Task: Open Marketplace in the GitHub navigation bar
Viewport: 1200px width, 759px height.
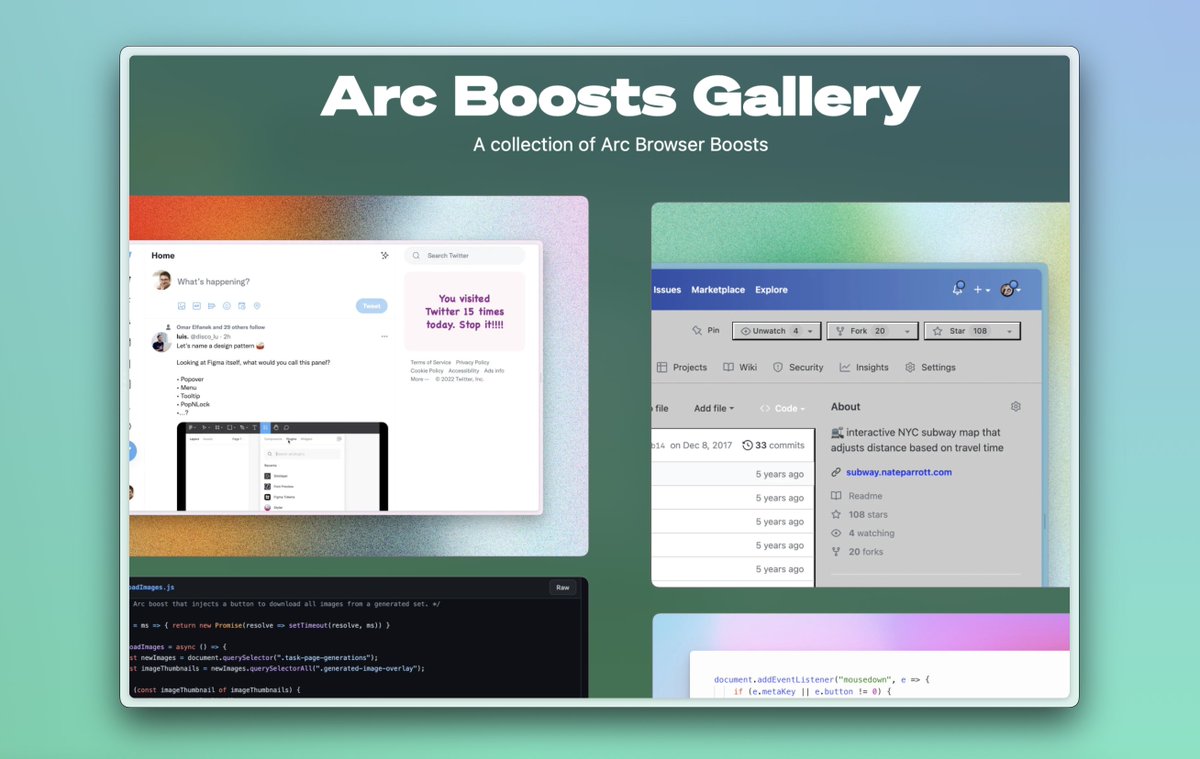Action: 718,290
